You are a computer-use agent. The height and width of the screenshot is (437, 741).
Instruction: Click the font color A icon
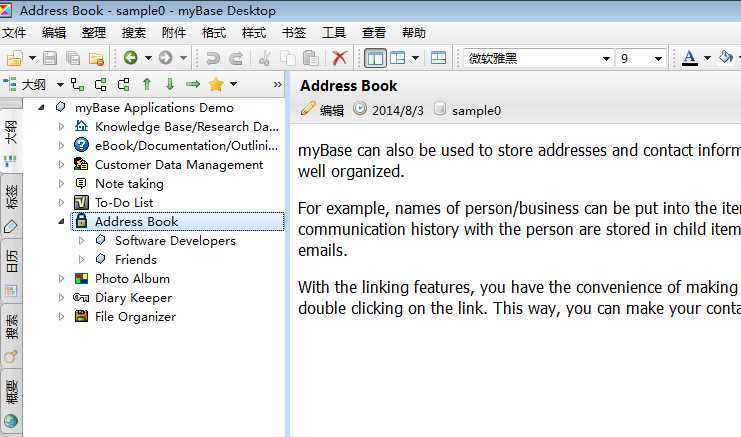[x=690, y=58]
